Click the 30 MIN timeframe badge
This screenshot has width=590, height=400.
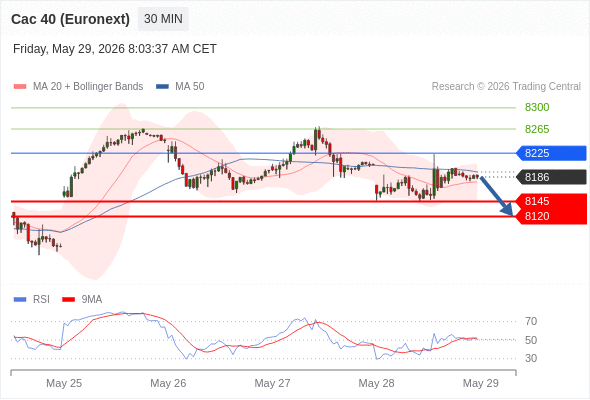point(163,19)
